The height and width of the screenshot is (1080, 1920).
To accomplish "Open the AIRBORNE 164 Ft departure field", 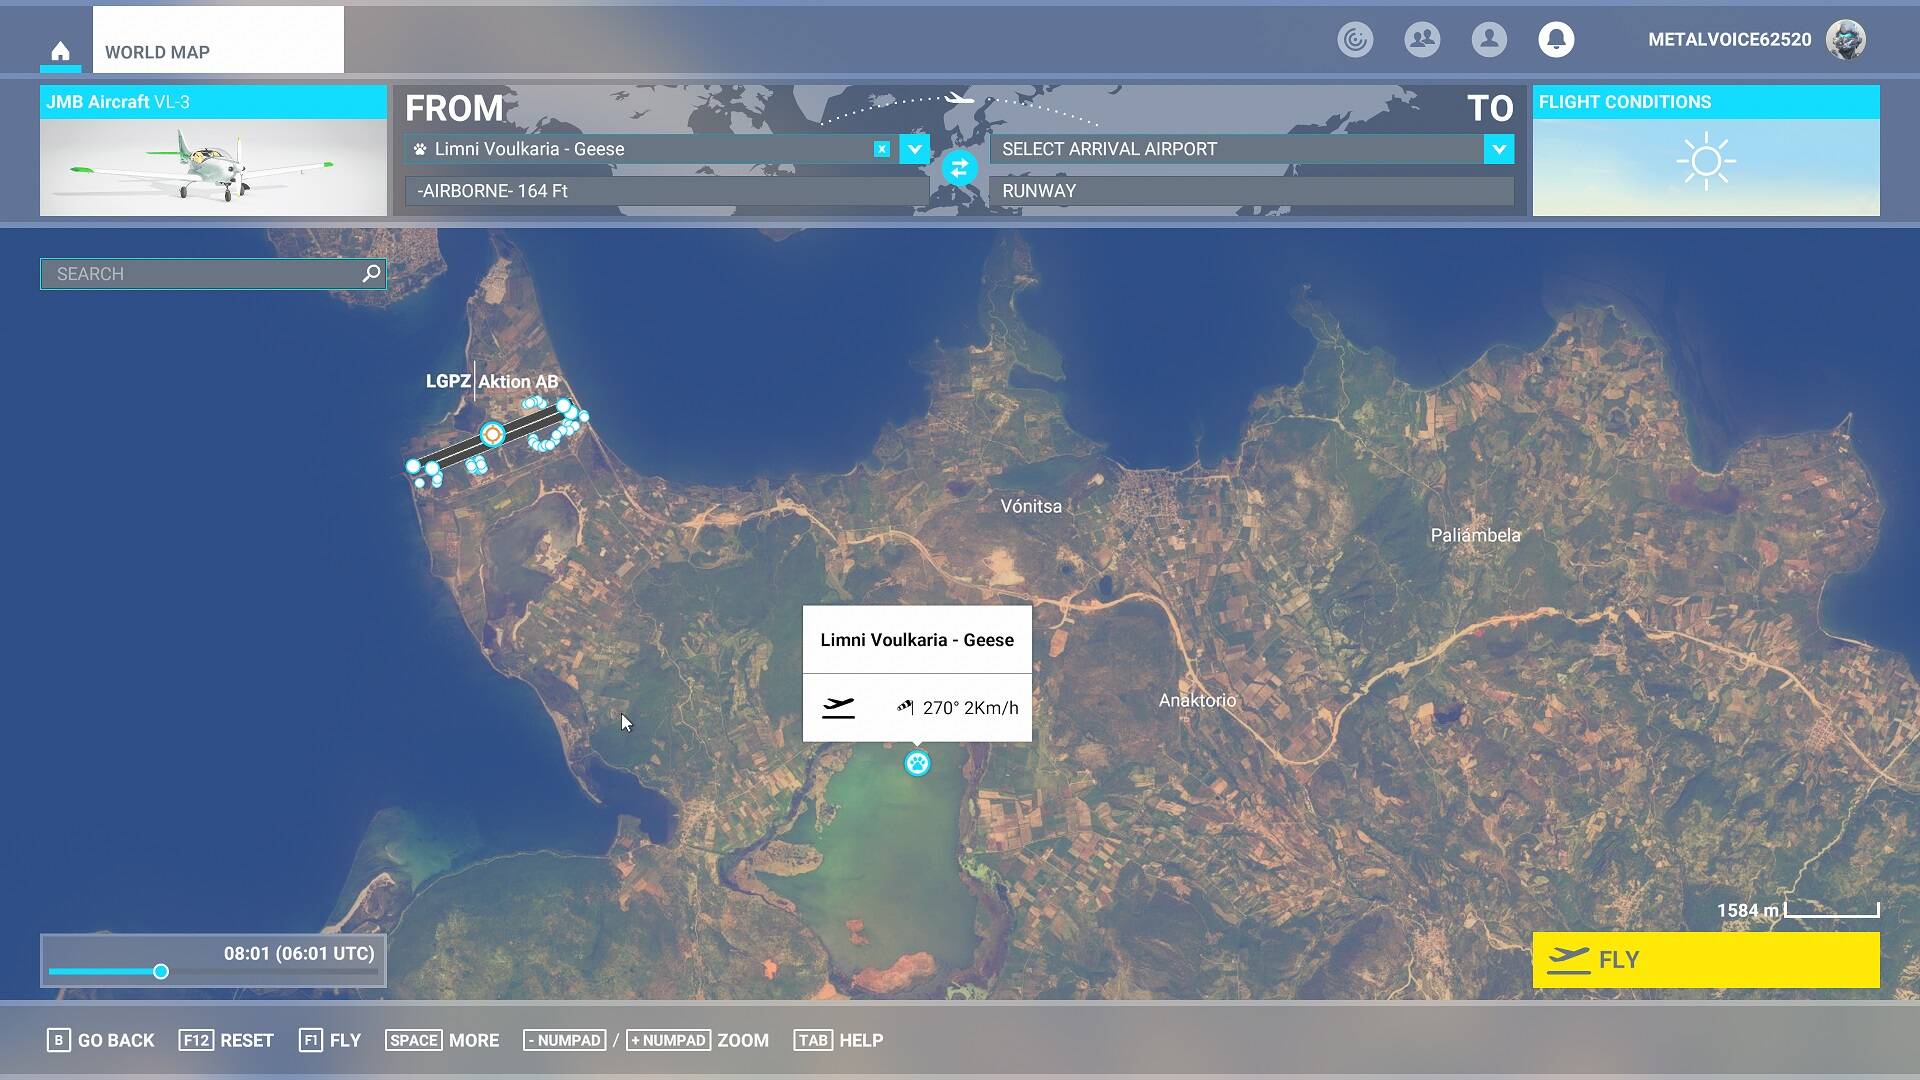I will [665, 191].
